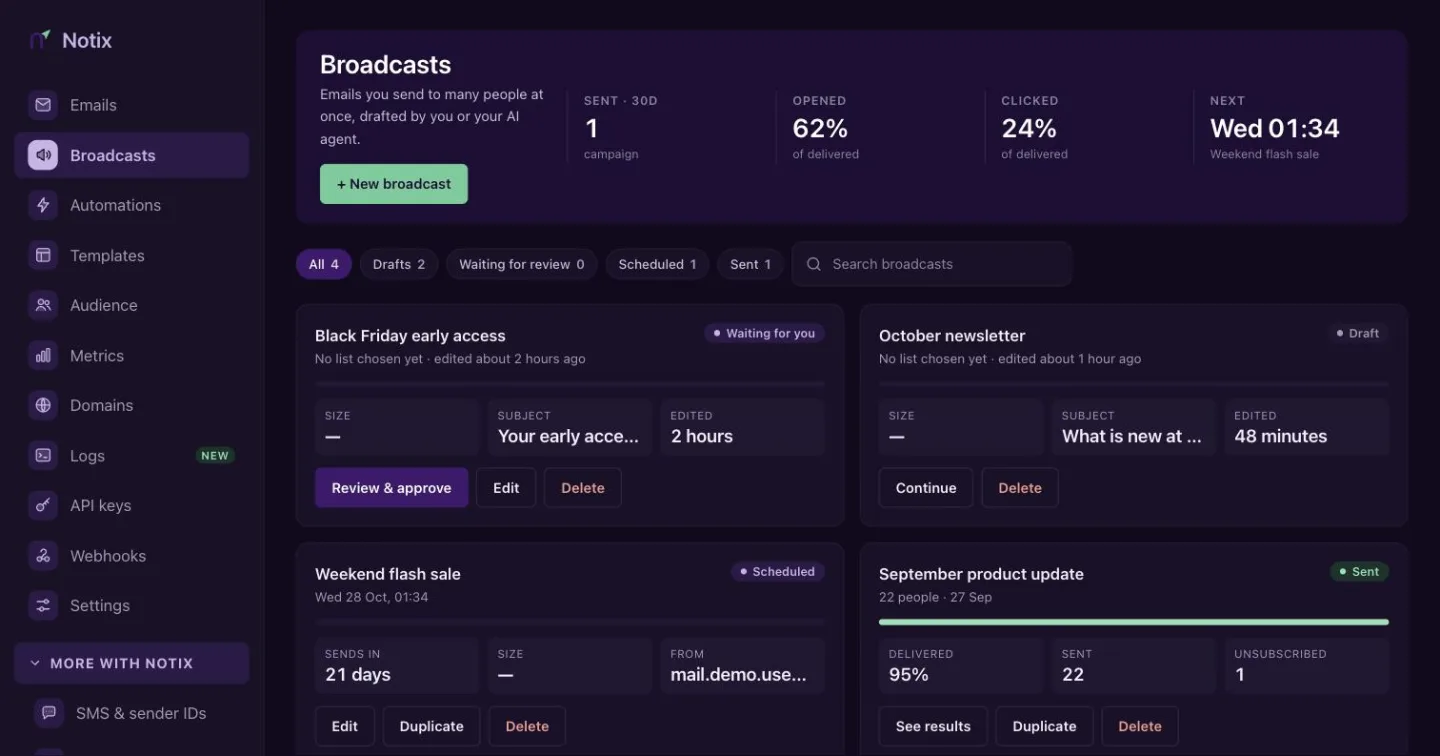This screenshot has height=756, width=1440.
Task: Click the Waiting for you status badge
Action: point(764,333)
